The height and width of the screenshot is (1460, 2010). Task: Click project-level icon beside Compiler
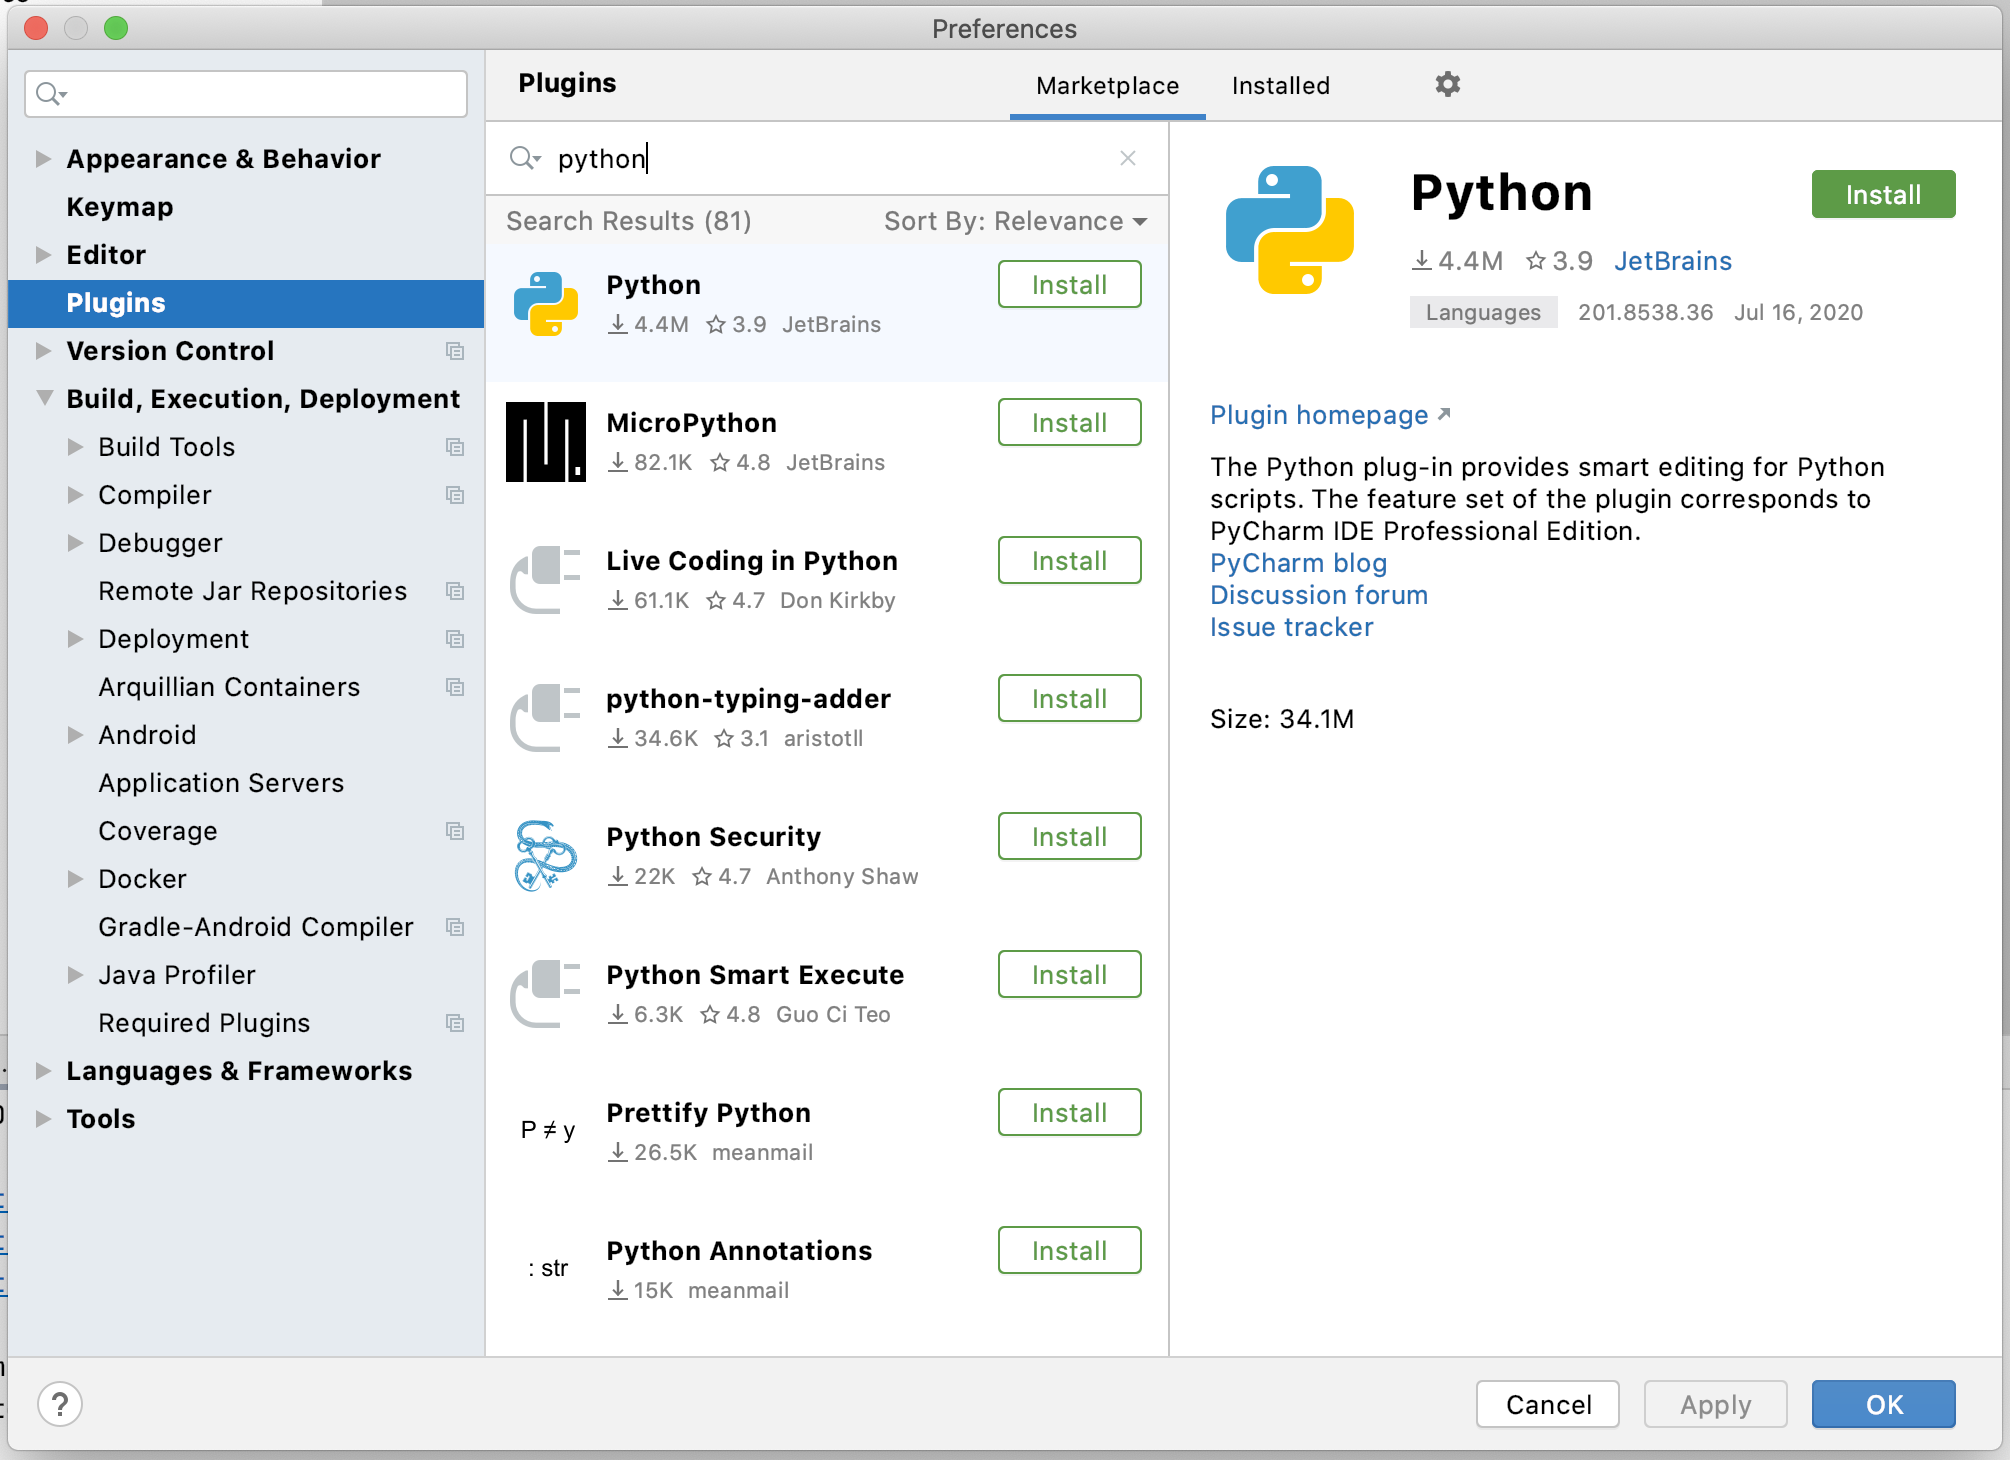[x=455, y=495]
